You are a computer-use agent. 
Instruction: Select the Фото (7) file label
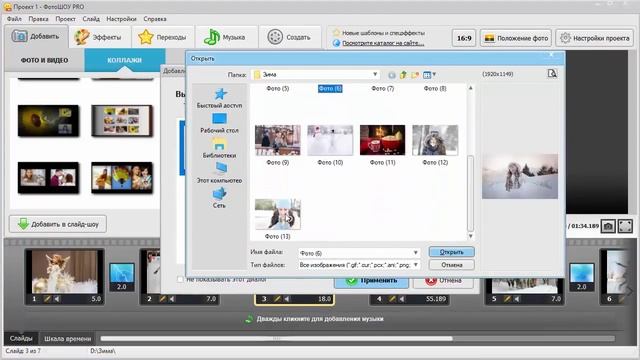tap(382, 89)
